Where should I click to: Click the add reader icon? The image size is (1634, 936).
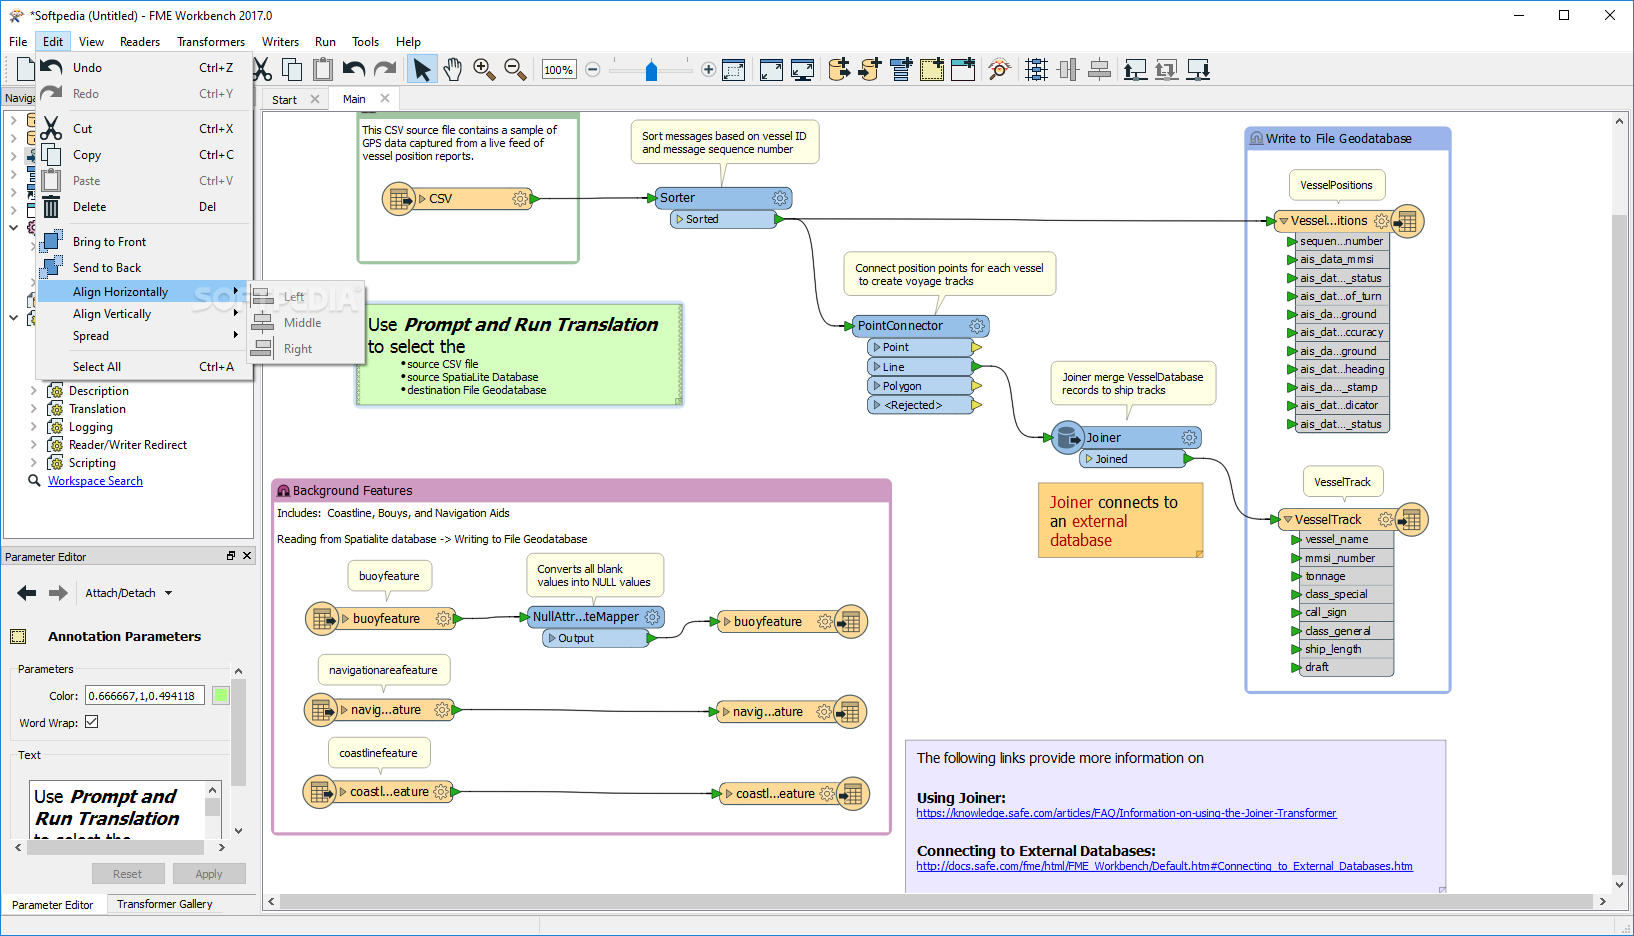(839, 69)
